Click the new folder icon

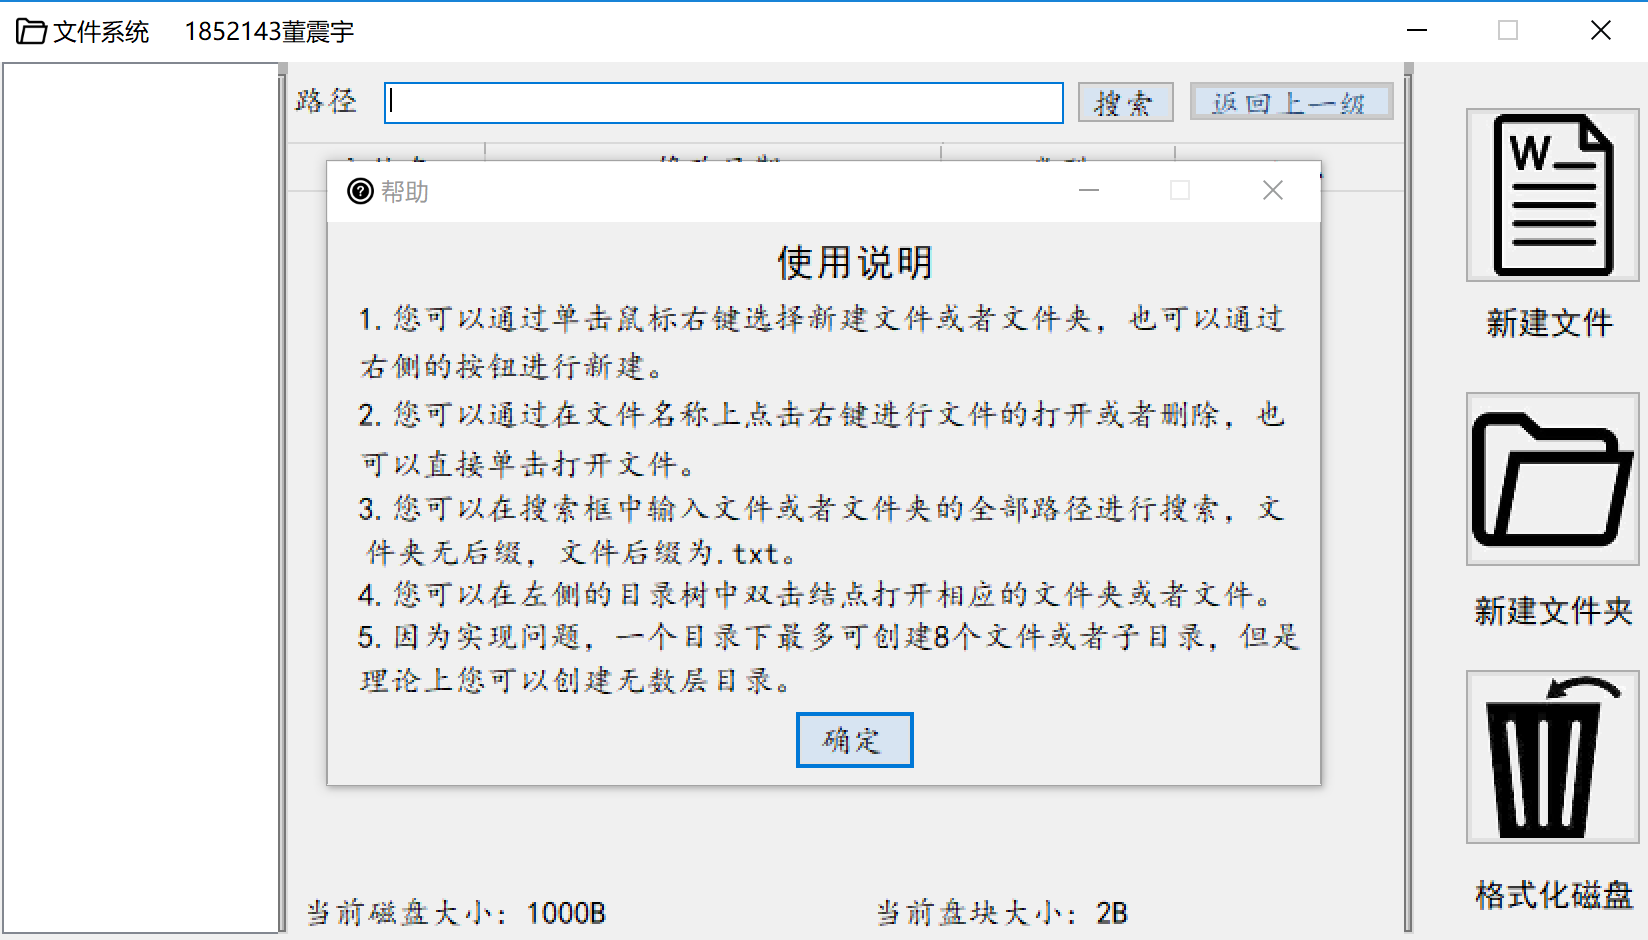[x=1551, y=480]
